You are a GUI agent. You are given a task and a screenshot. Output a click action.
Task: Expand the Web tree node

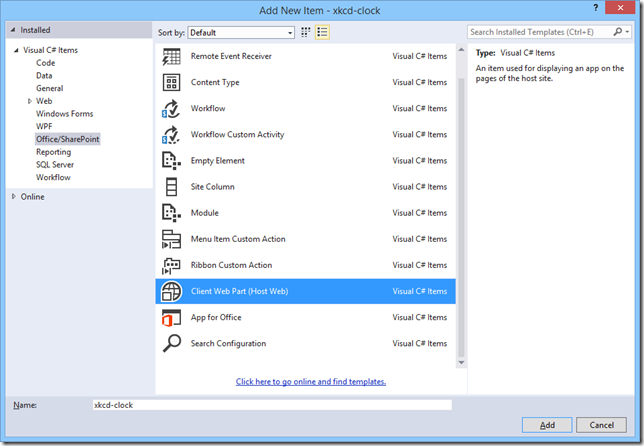29,101
